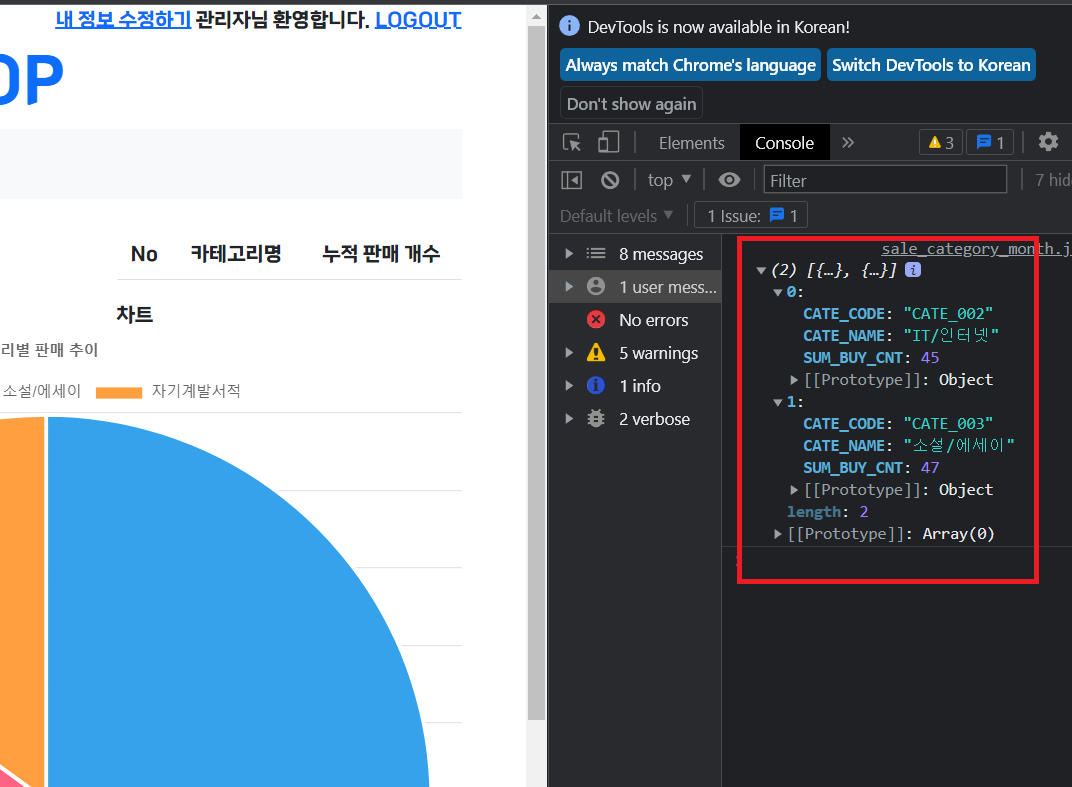Show more DevTools tabs chevron
The image size is (1072, 787).
(848, 142)
